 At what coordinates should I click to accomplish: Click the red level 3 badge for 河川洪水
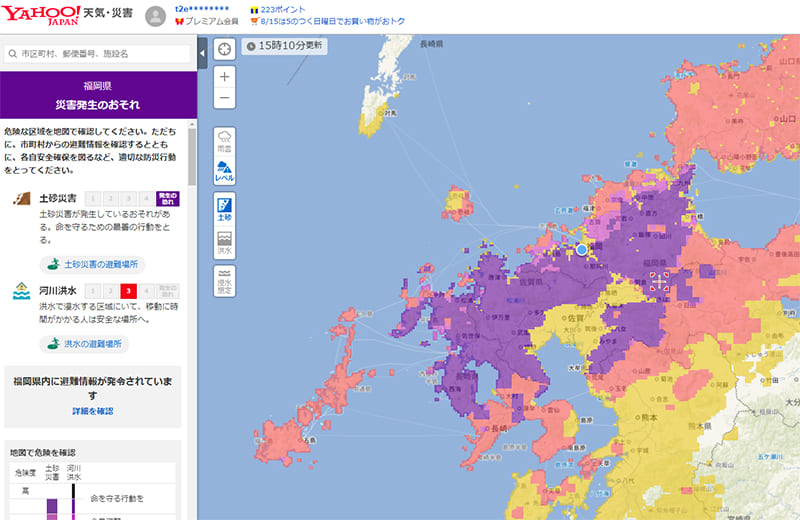[x=128, y=291]
